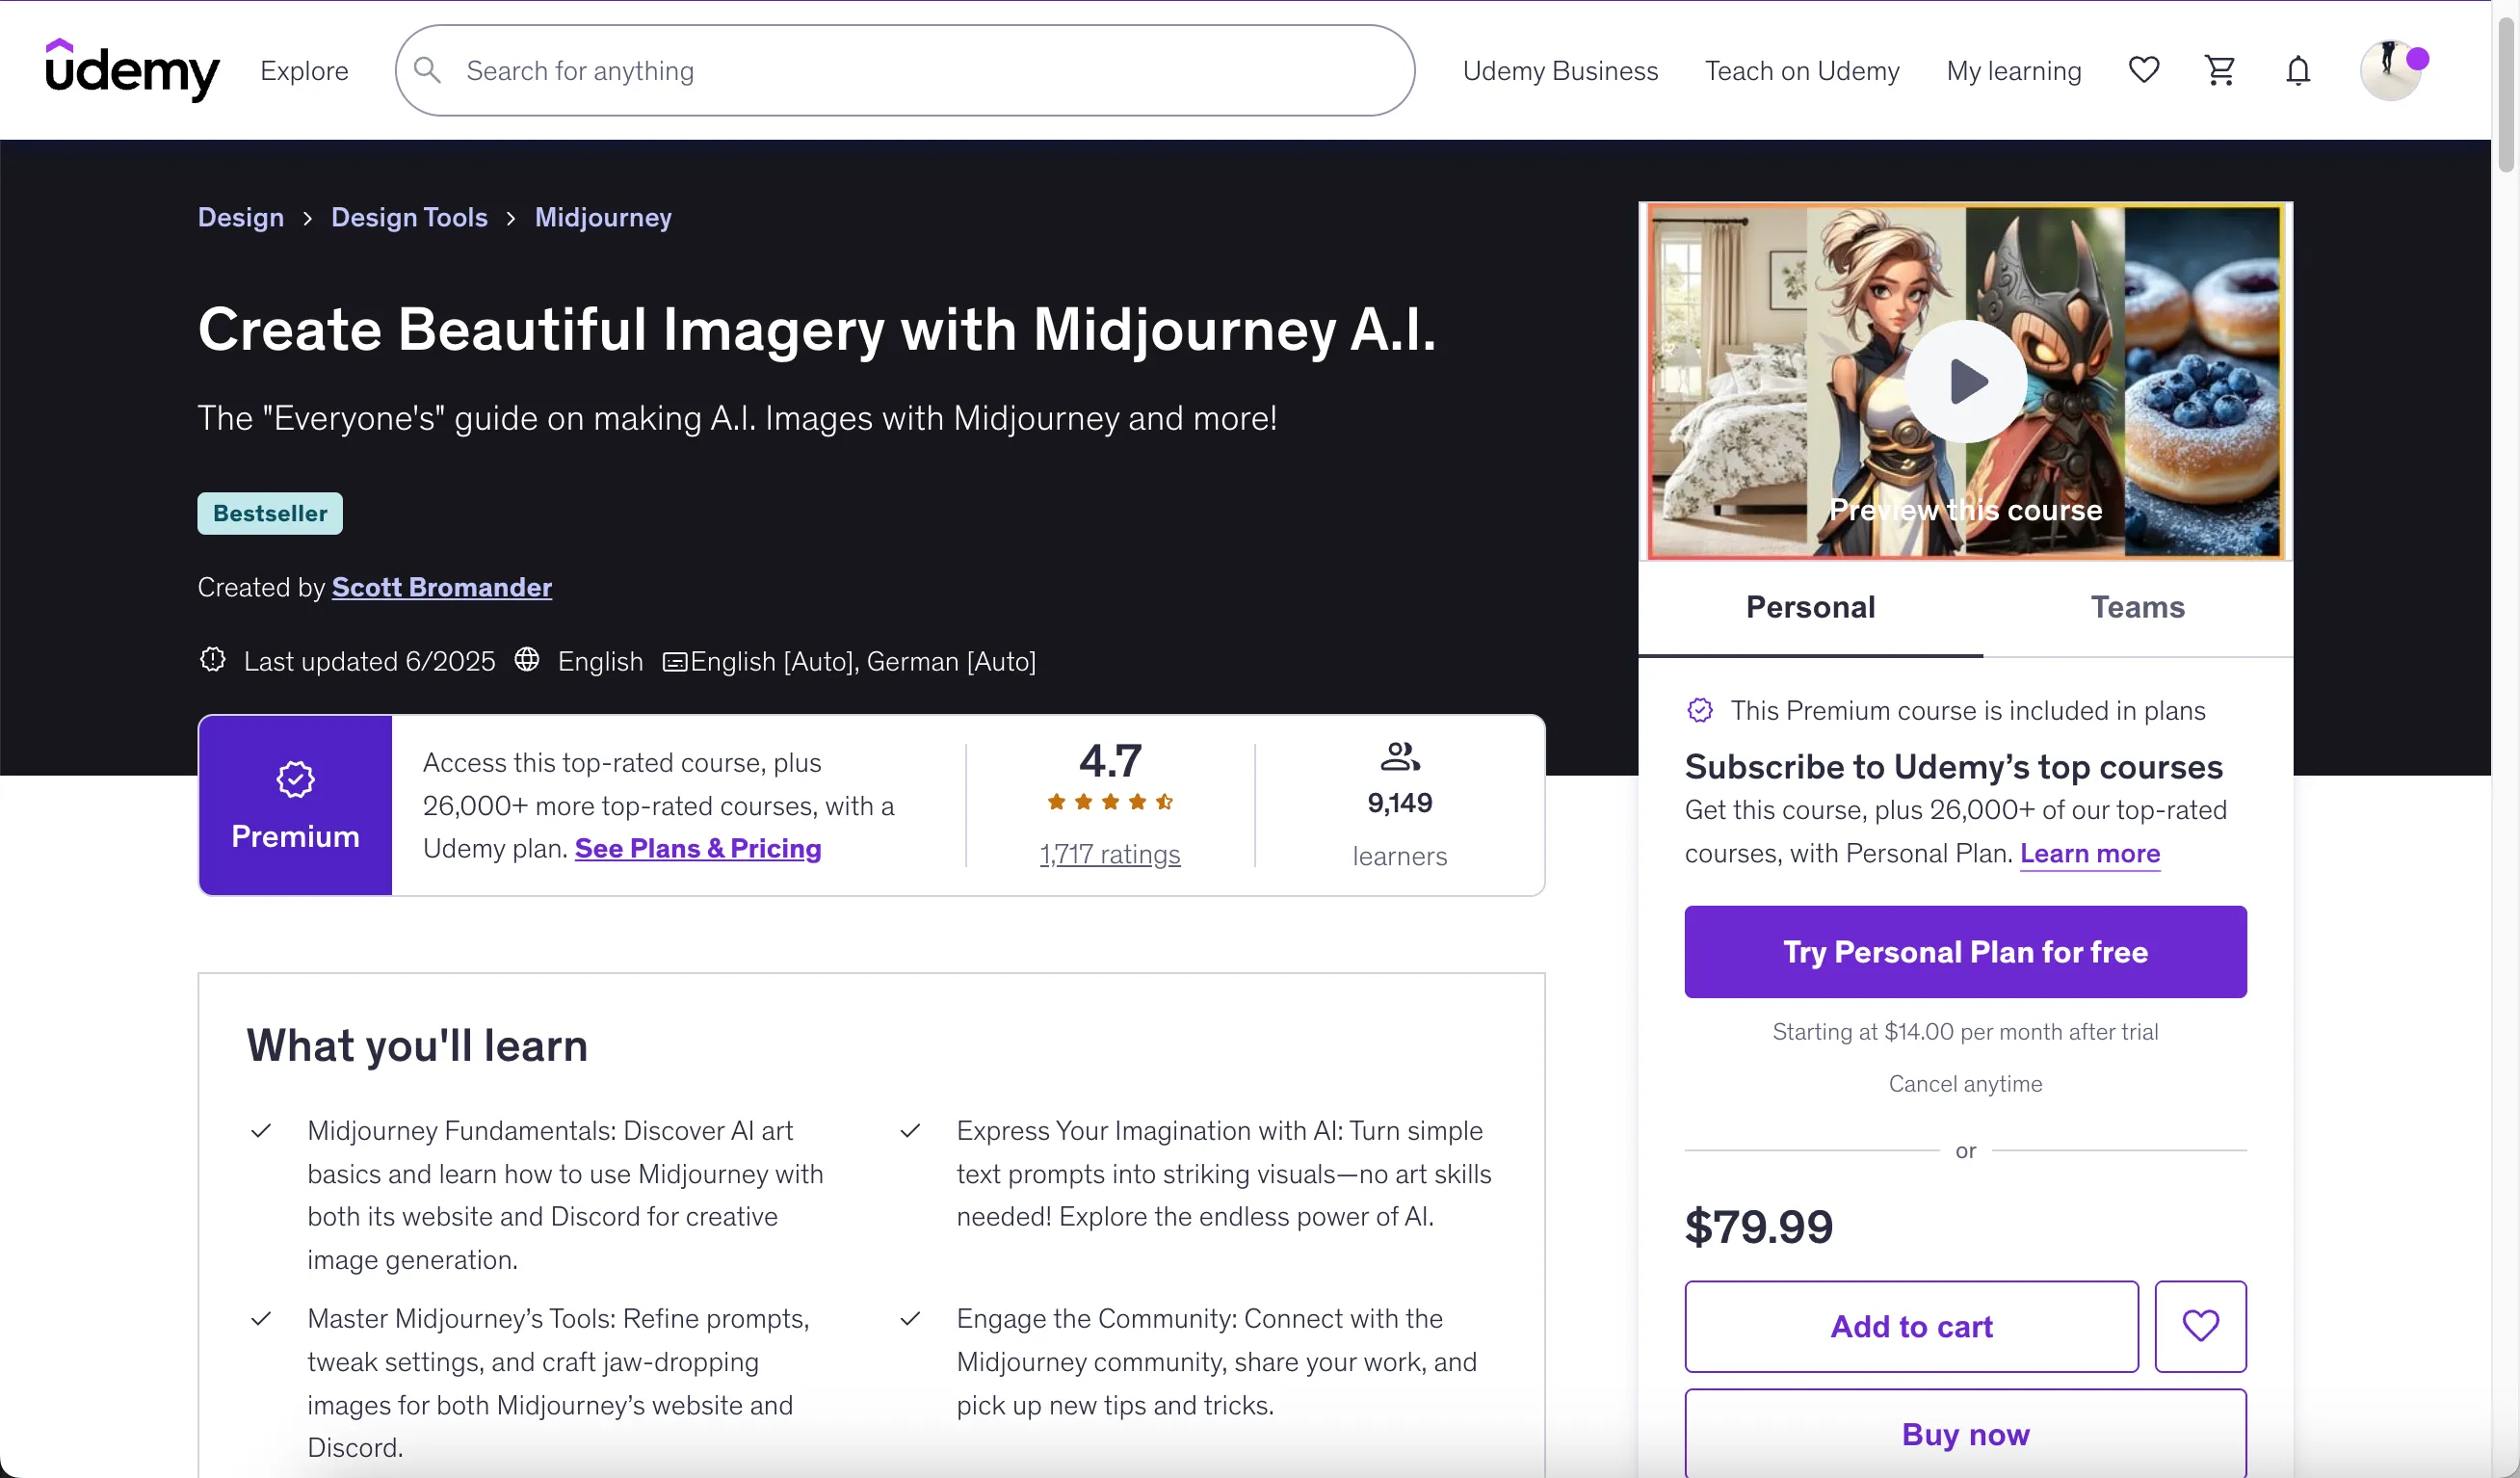Open Scott Bromander instructor link
Screen dimensions: 2520x1478
441,587
